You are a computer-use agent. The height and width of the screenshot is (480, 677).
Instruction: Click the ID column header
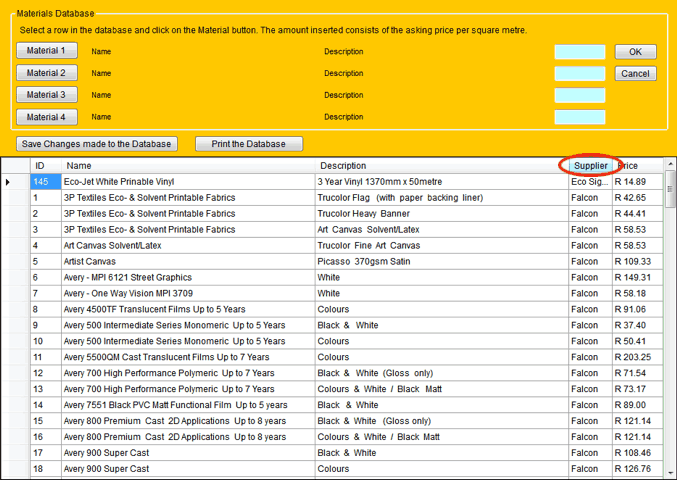click(x=46, y=166)
